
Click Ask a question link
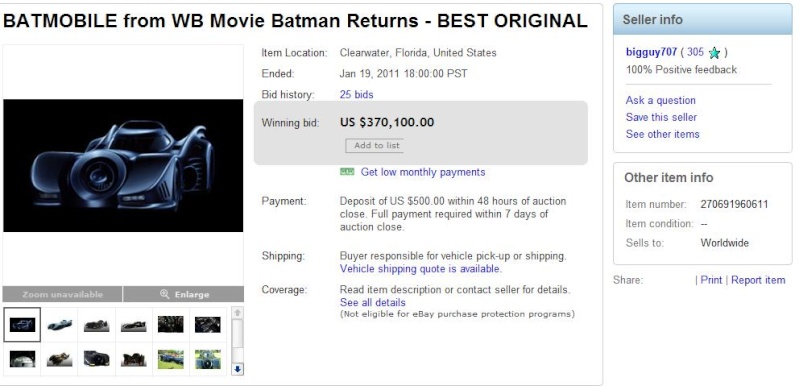tap(660, 100)
